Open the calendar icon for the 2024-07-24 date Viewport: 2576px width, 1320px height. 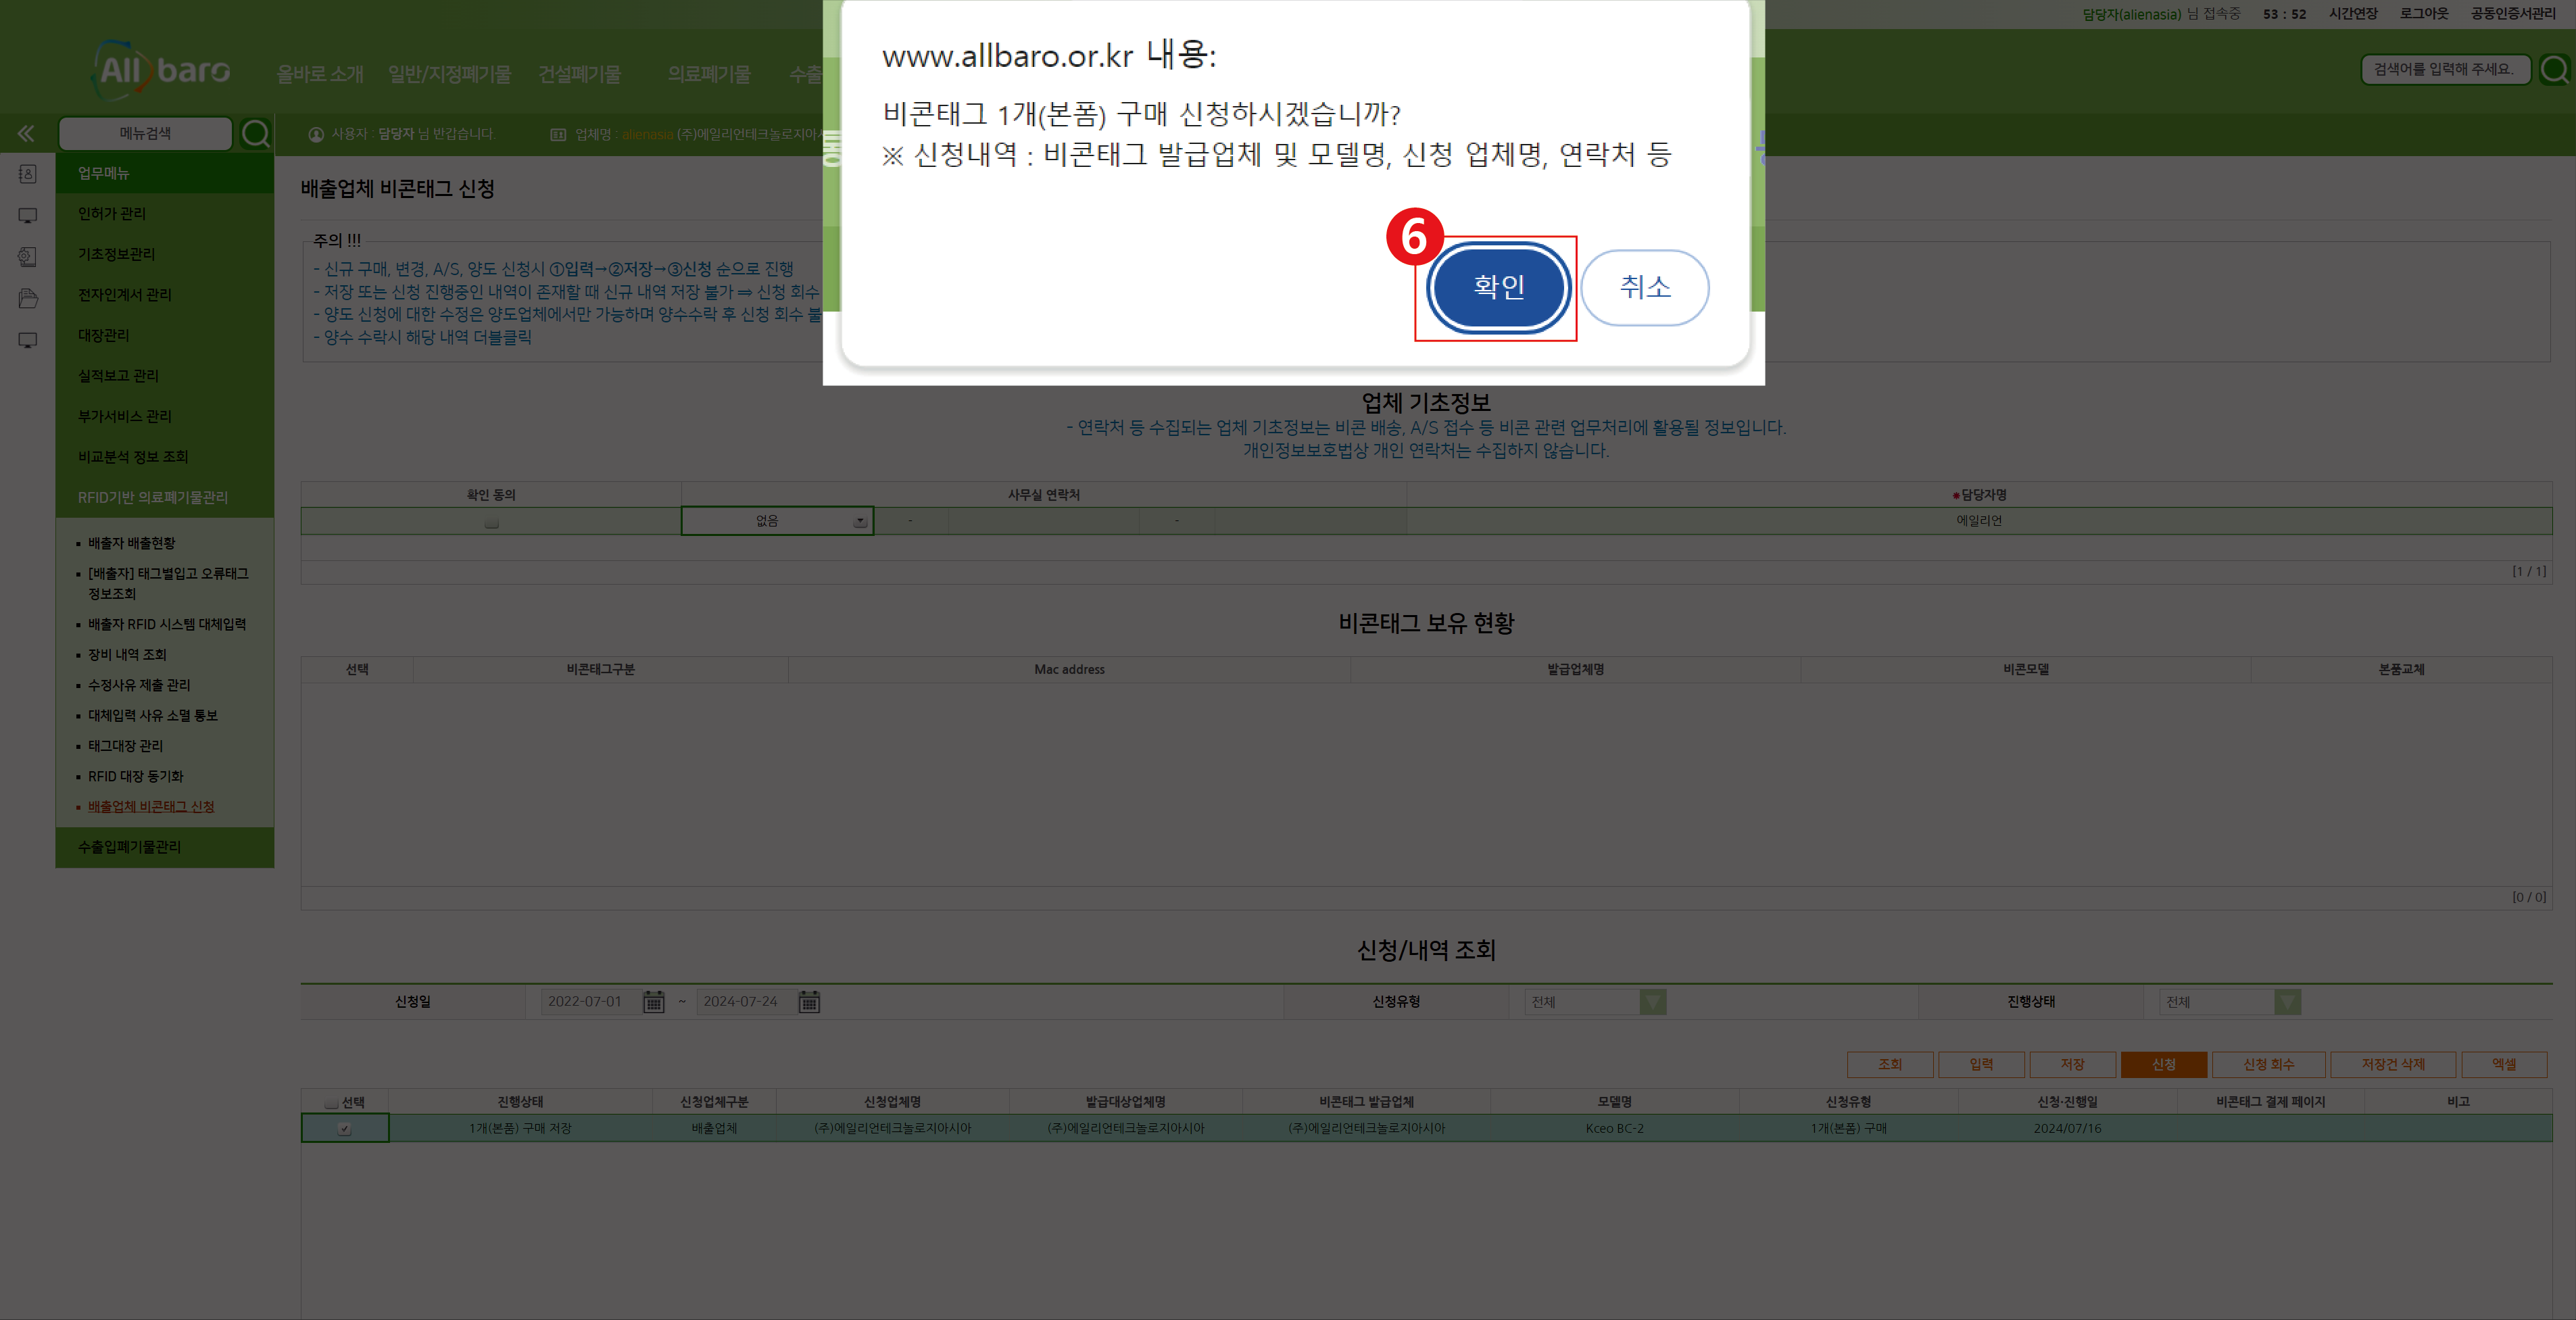pos(808,1001)
